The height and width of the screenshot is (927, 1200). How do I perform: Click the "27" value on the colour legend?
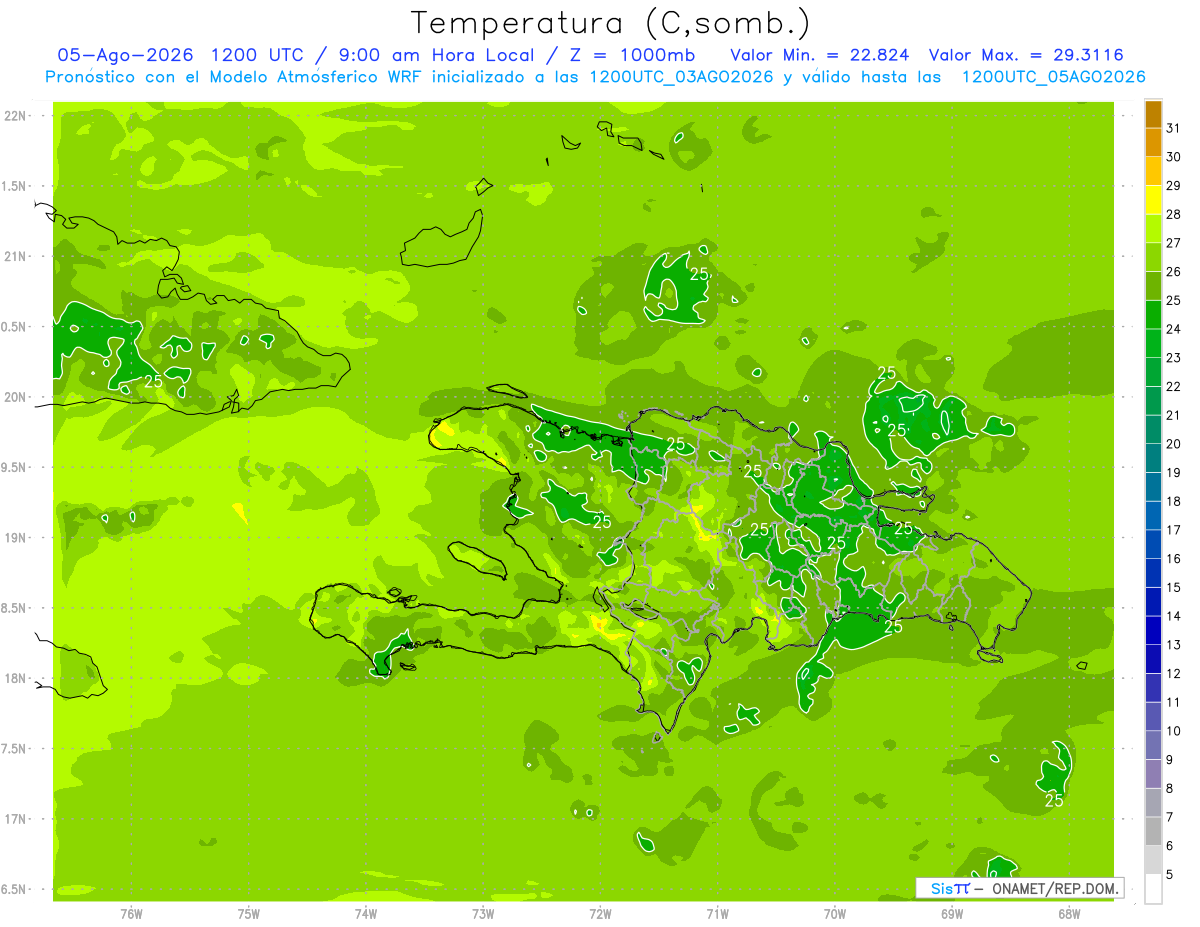1173,243
